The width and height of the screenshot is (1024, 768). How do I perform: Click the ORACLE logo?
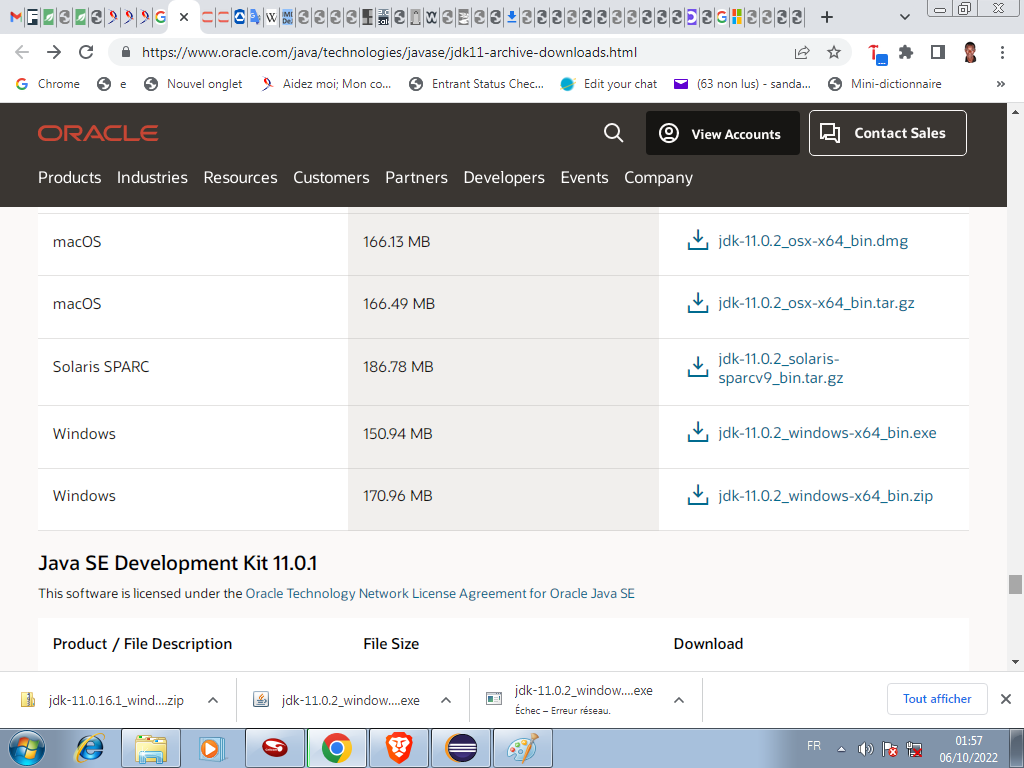tap(98, 133)
